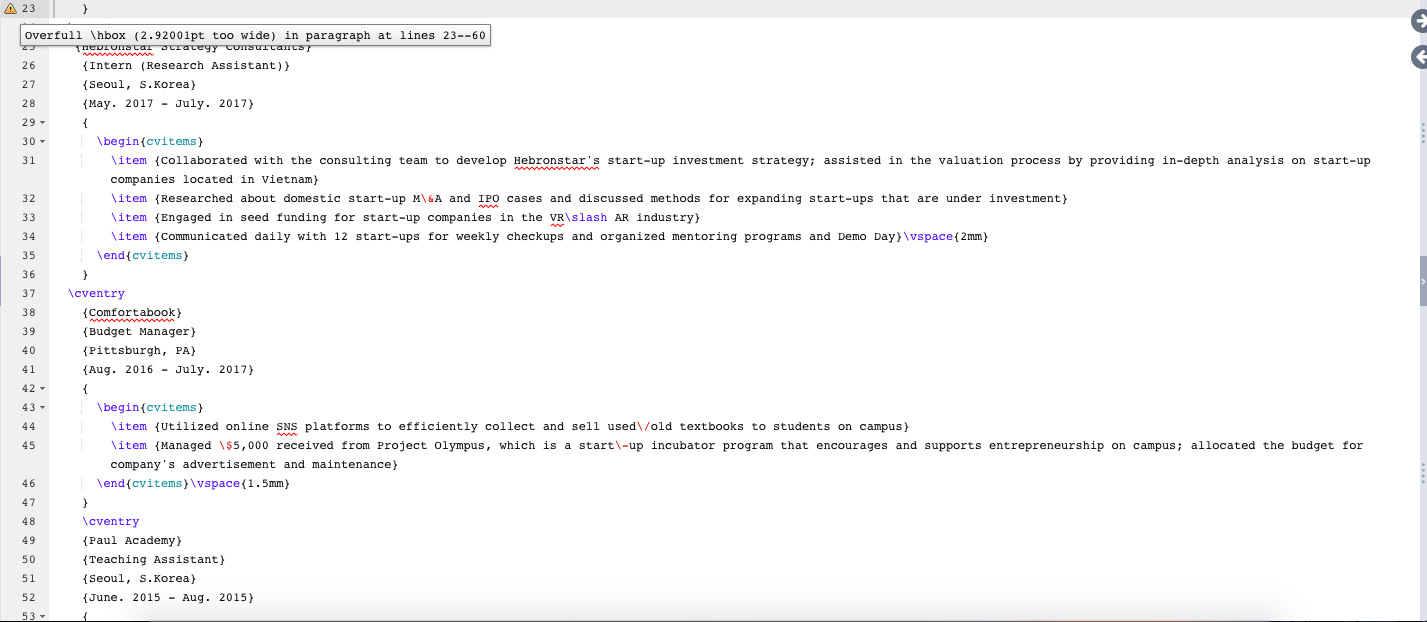The width and height of the screenshot is (1427, 622).
Task: Click line number 52 in the gutter
Action: point(28,598)
